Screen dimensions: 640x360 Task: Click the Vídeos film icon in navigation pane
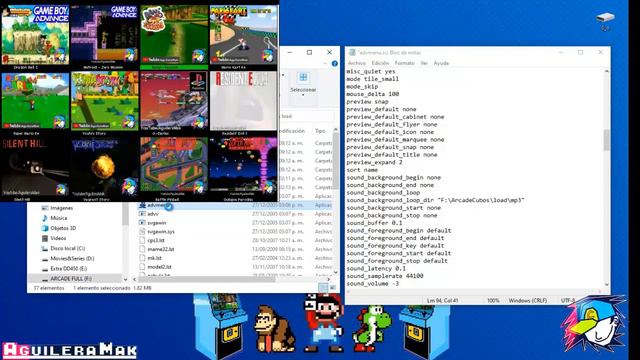(45, 238)
